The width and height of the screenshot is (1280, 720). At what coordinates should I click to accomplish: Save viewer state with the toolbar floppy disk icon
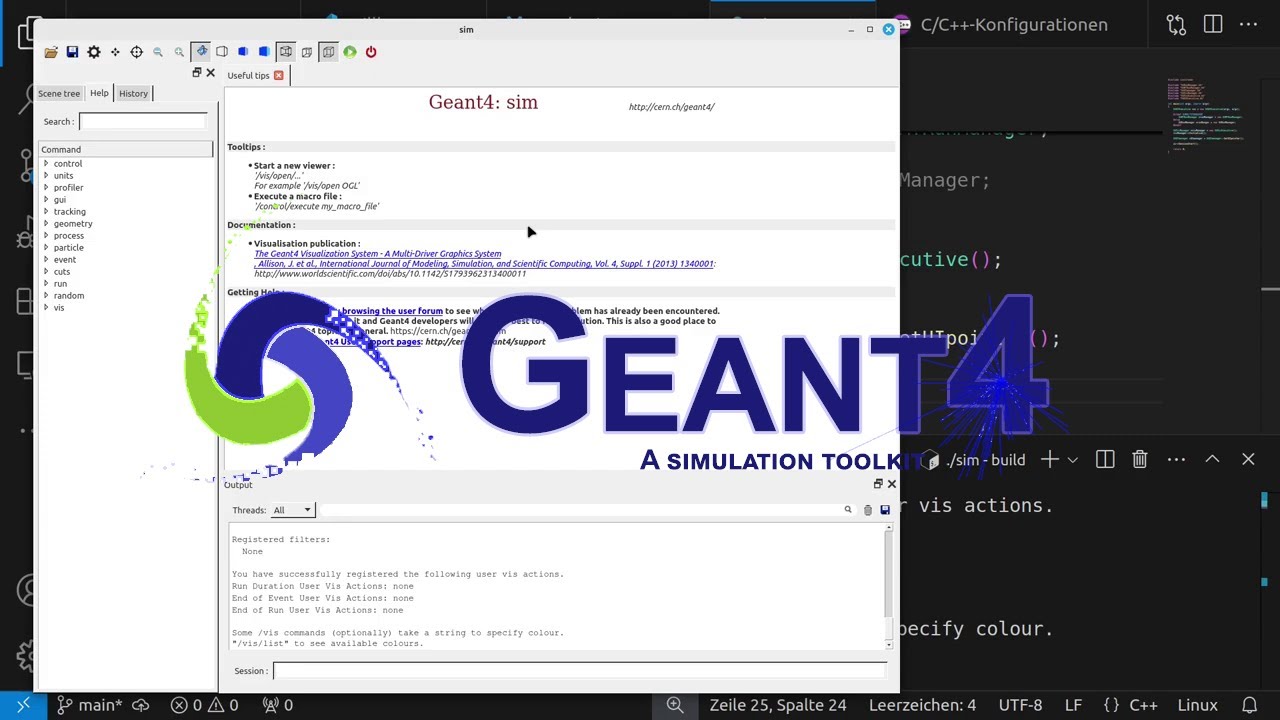72,52
